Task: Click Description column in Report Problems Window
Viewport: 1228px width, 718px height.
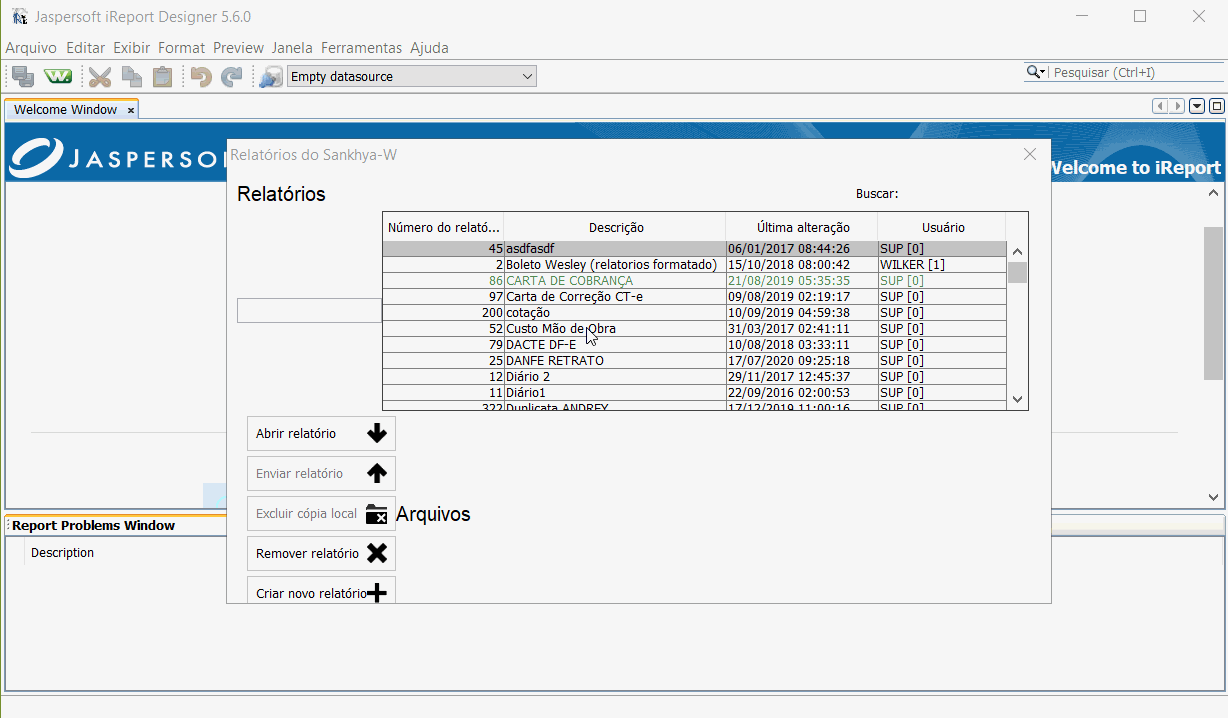Action: [x=62, y=552]
